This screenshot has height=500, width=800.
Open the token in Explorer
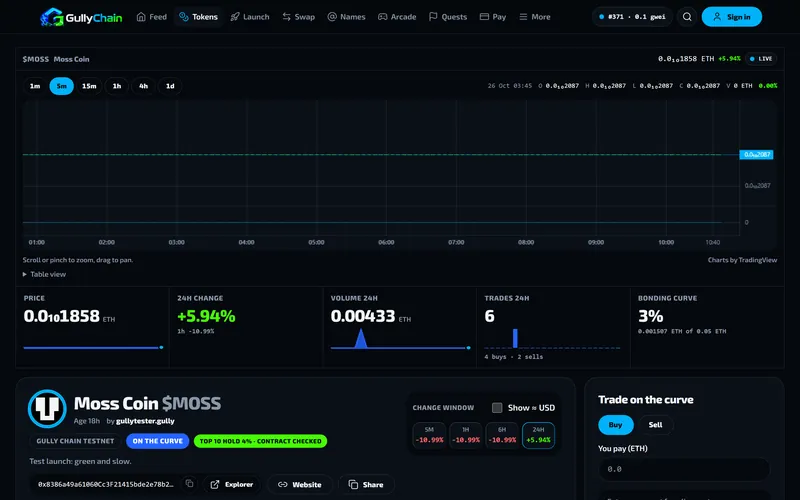pos(232,484)
